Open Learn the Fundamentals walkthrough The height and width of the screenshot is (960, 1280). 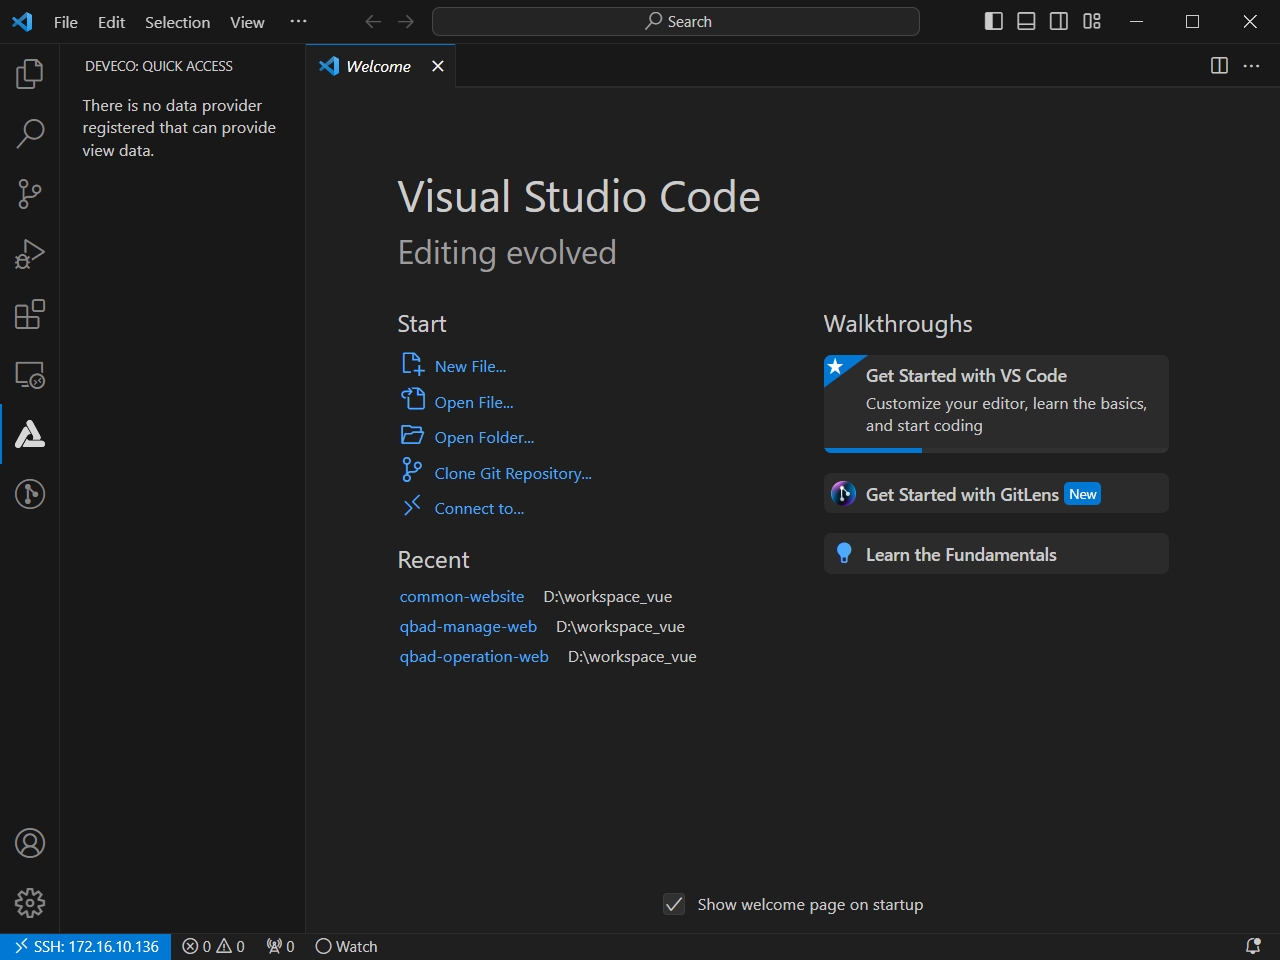click(996, 554)
